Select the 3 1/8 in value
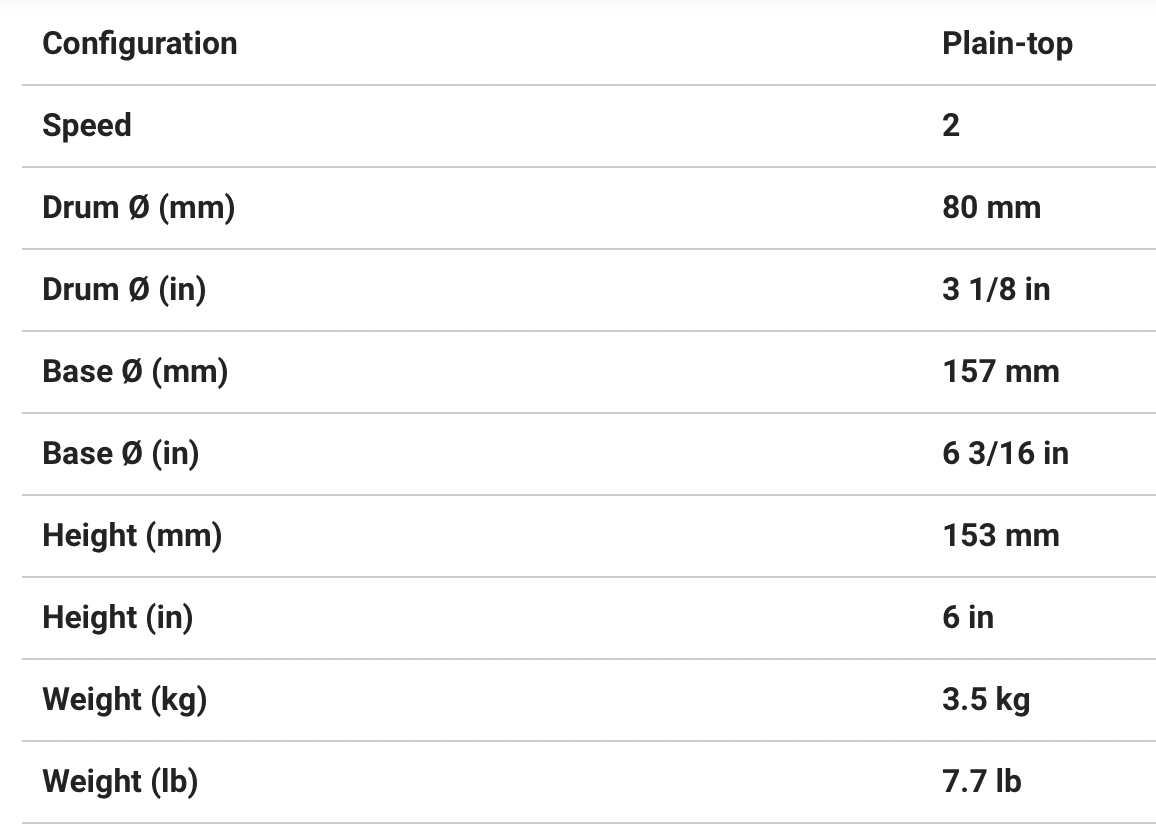 [x=996, y=290]
